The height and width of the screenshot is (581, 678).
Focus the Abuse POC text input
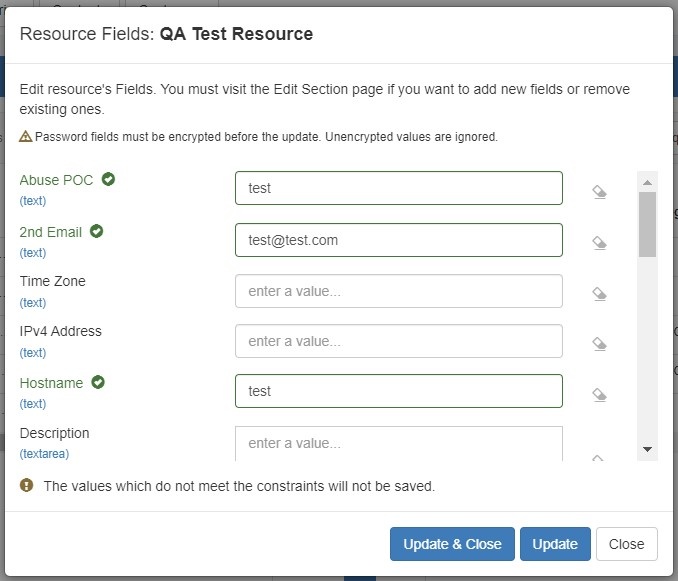coord(398,188)
